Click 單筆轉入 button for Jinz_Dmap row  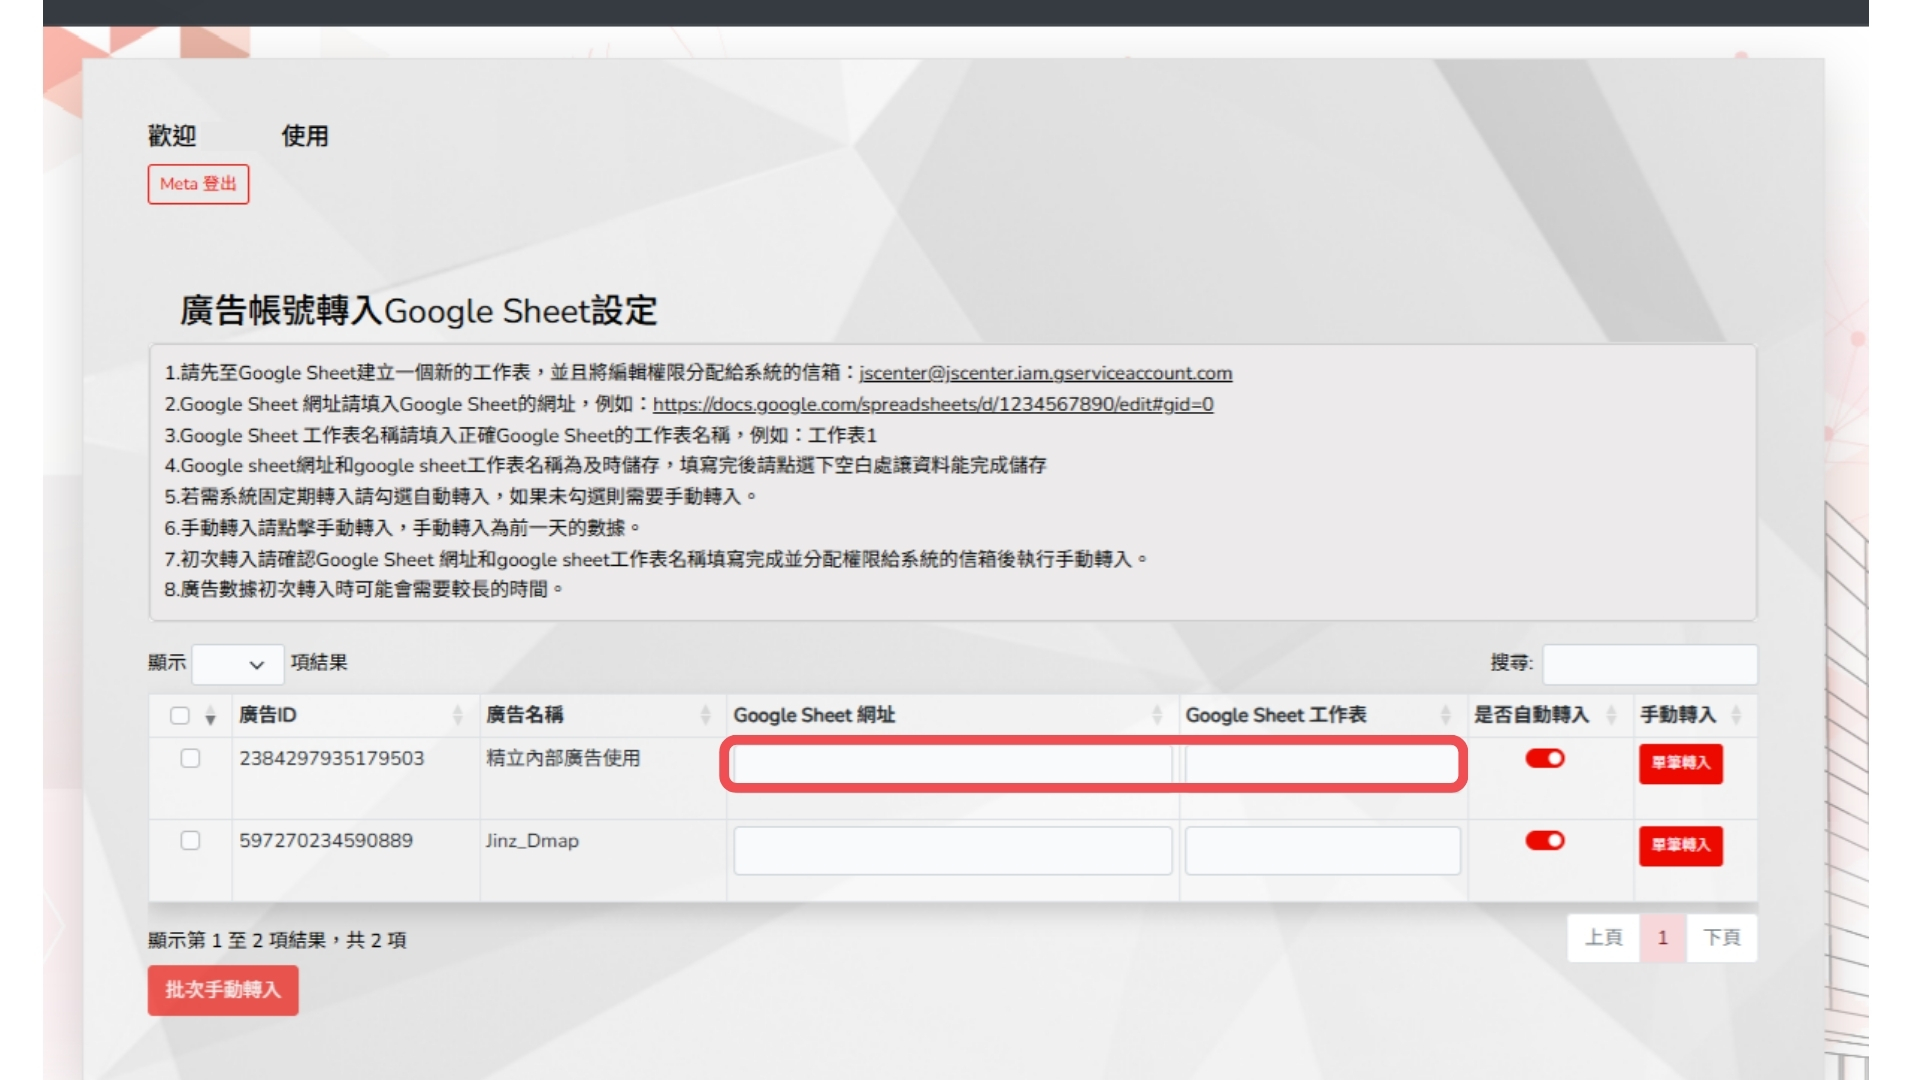(1680, 845)
